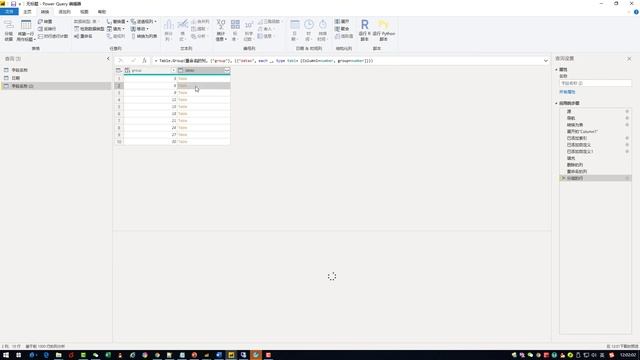
Task: Open the File (文件) tab
Action: 9,12
